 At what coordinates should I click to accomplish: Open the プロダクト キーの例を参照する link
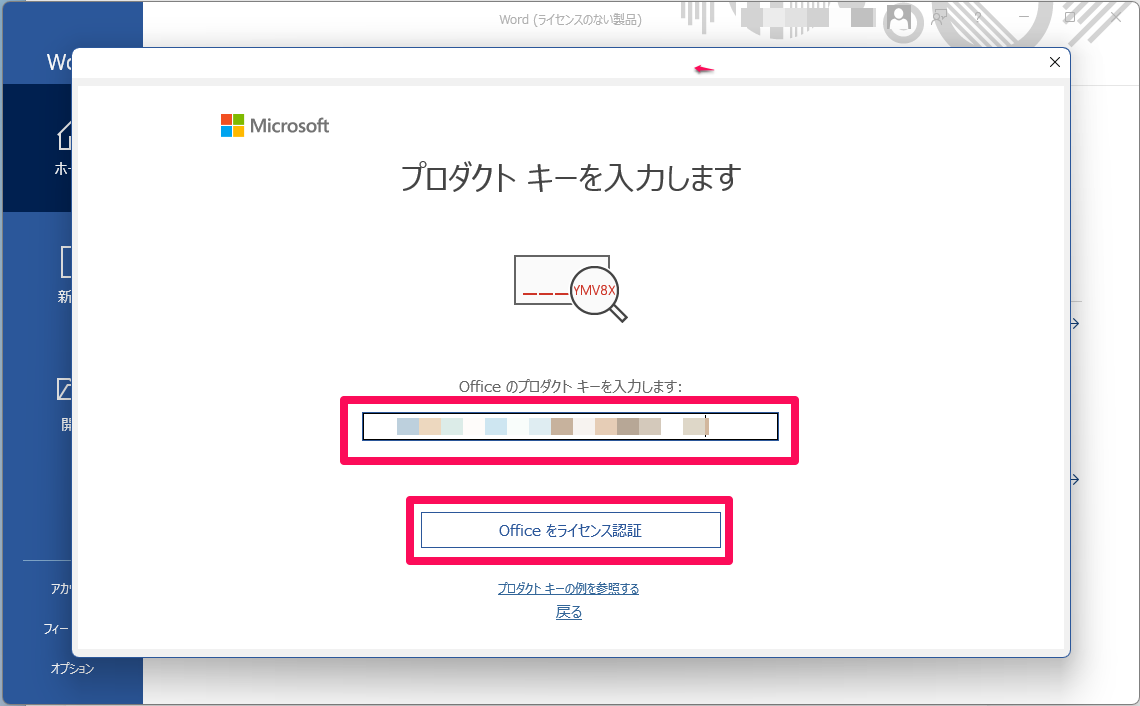(x=569, y=588)
